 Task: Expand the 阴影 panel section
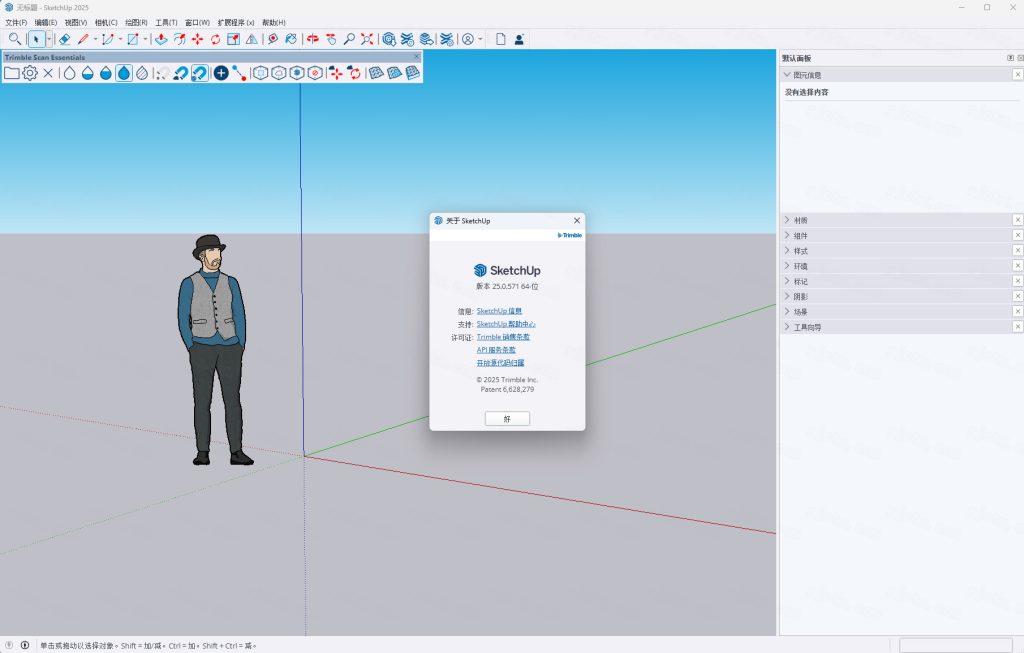[800, 296]
